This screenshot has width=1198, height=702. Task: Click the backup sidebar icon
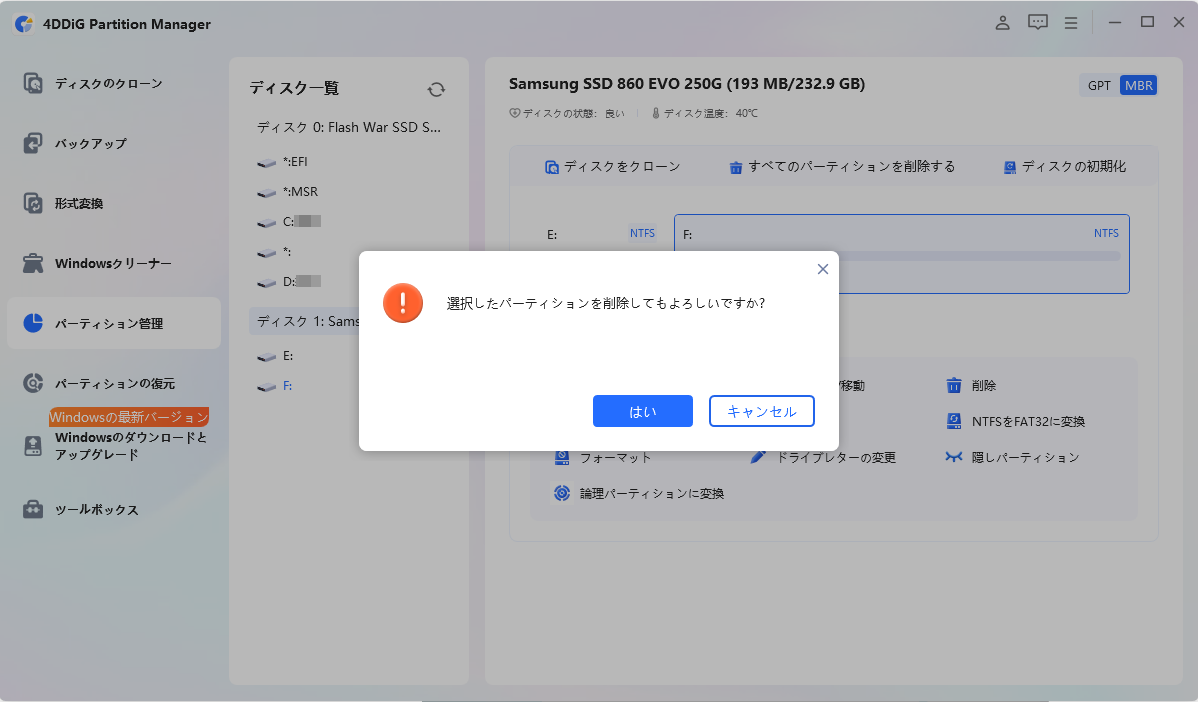click(x=33, y=143)
